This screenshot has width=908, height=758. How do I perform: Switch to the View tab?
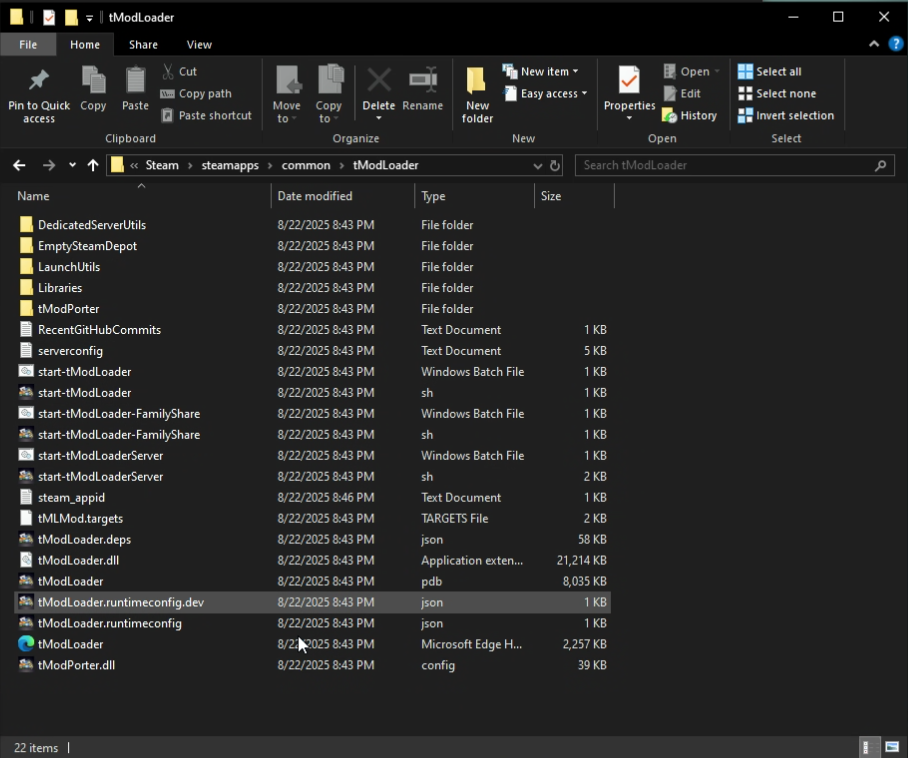[199, 45]
